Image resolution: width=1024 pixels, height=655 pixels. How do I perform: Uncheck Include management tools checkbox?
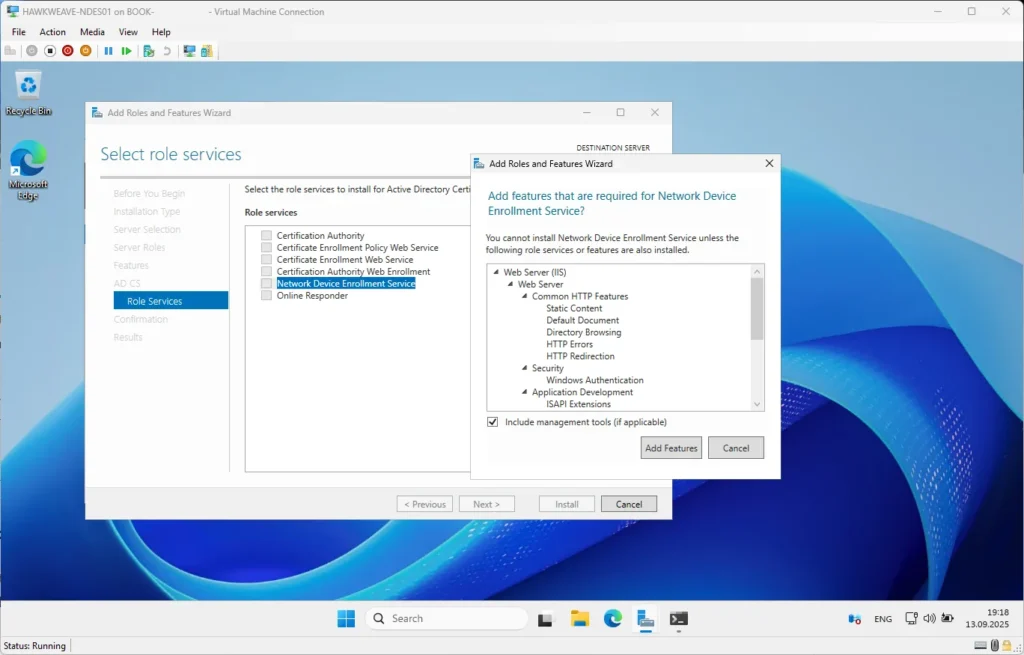pos(492,422)
